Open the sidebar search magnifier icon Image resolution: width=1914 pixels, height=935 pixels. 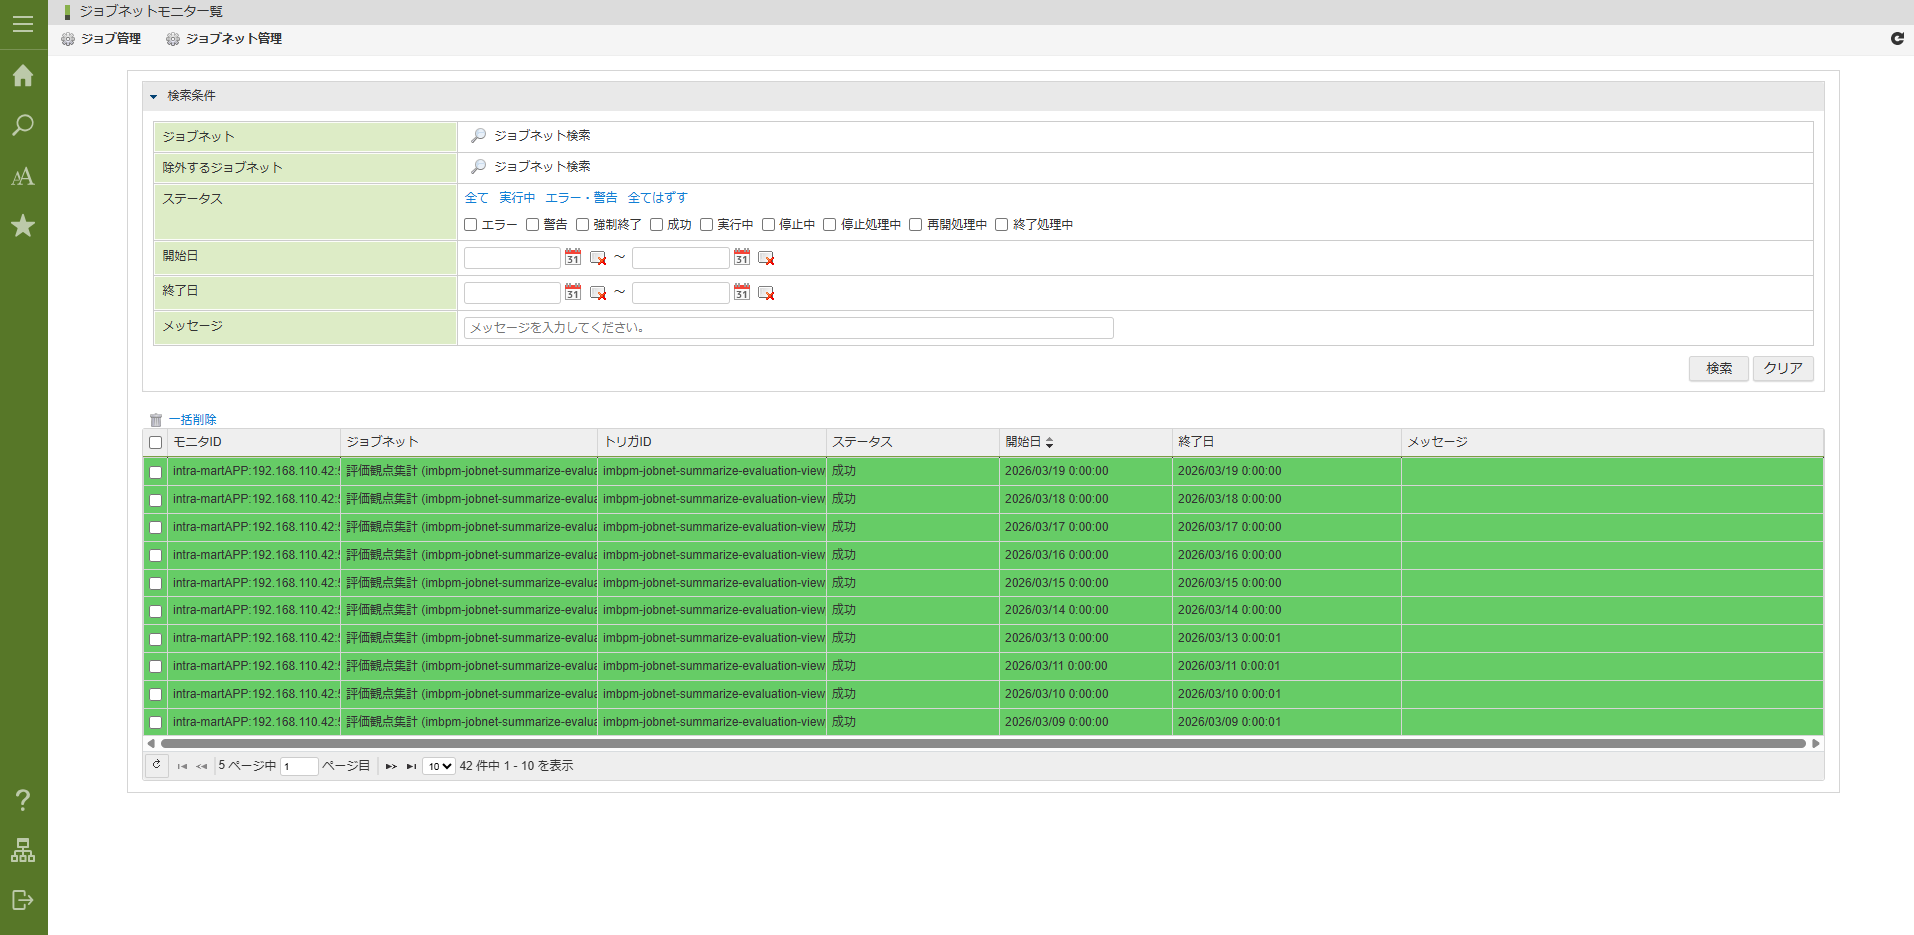tap(23, 126)
